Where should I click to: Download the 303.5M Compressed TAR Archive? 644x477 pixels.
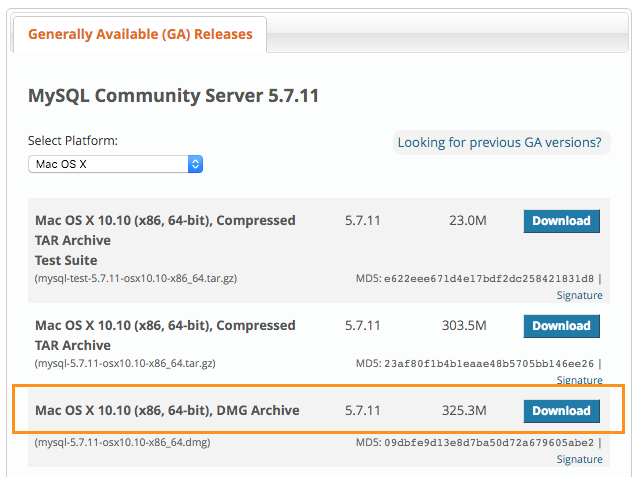point(561,326)
